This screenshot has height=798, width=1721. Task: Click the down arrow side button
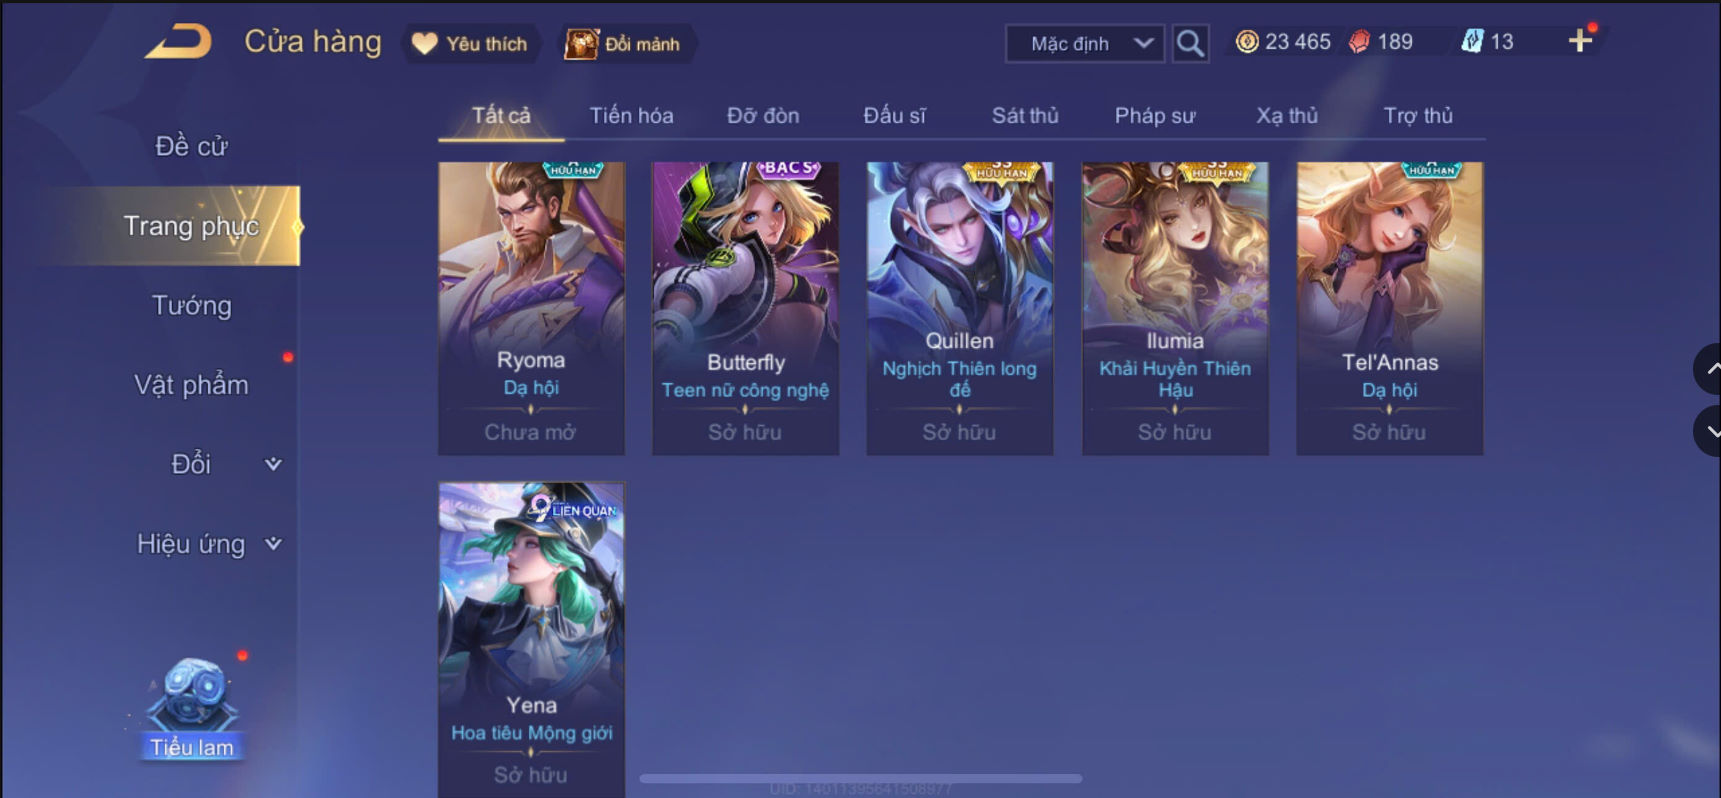(x=1708, y=431)
